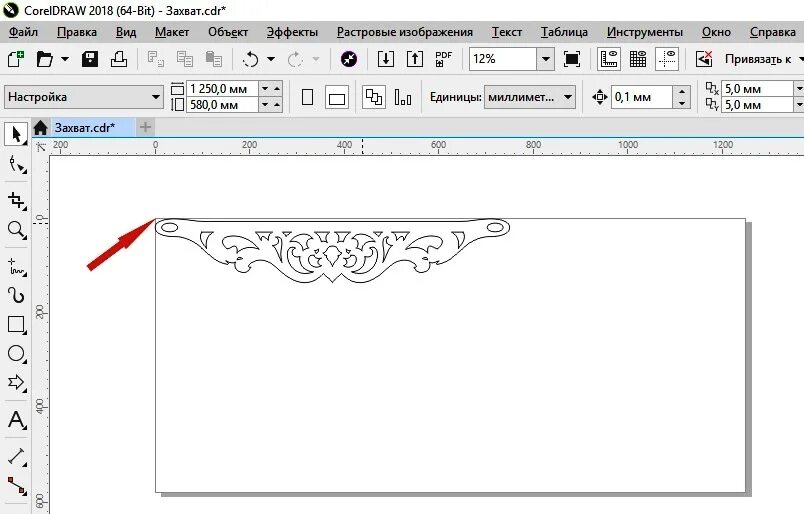Screen dimensions: 804x514
Task: Click the Cut icon in toolbar
Action: [155, 58]
